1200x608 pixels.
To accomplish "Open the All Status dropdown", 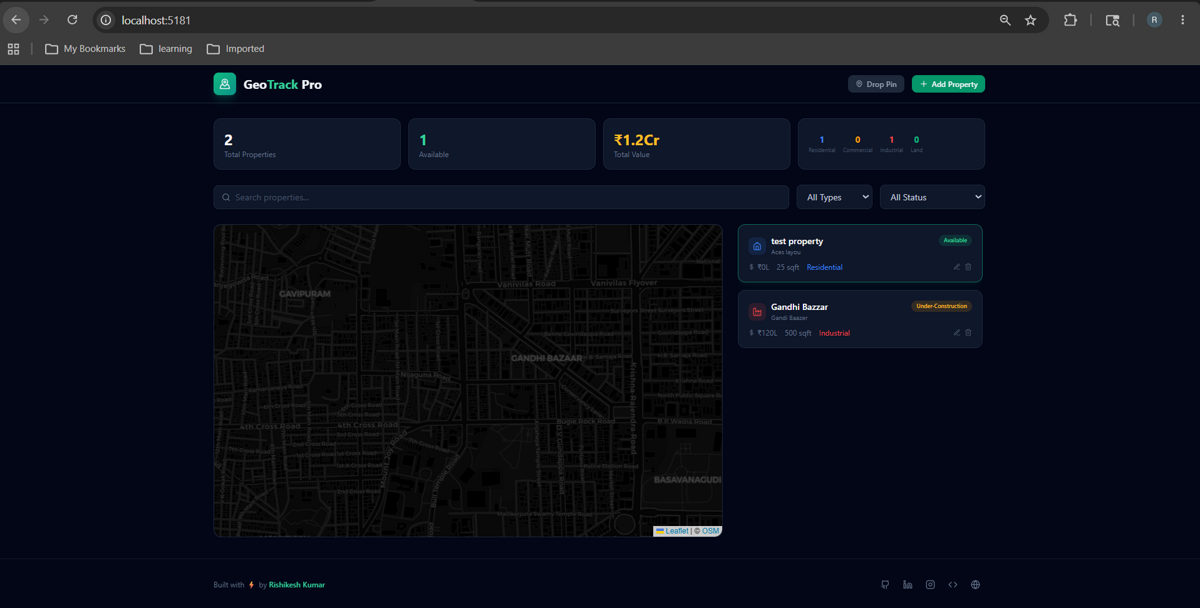I will 932,197.
